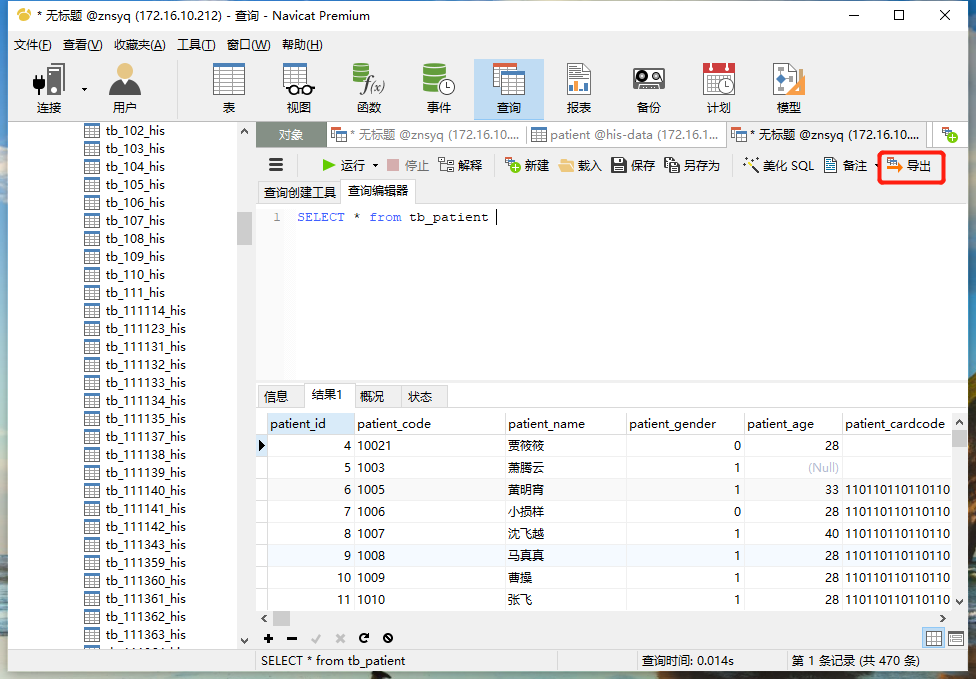This screenshot has height=679, width=976.
Task: Open the 函数 functions section
Action: pos(368,89)
